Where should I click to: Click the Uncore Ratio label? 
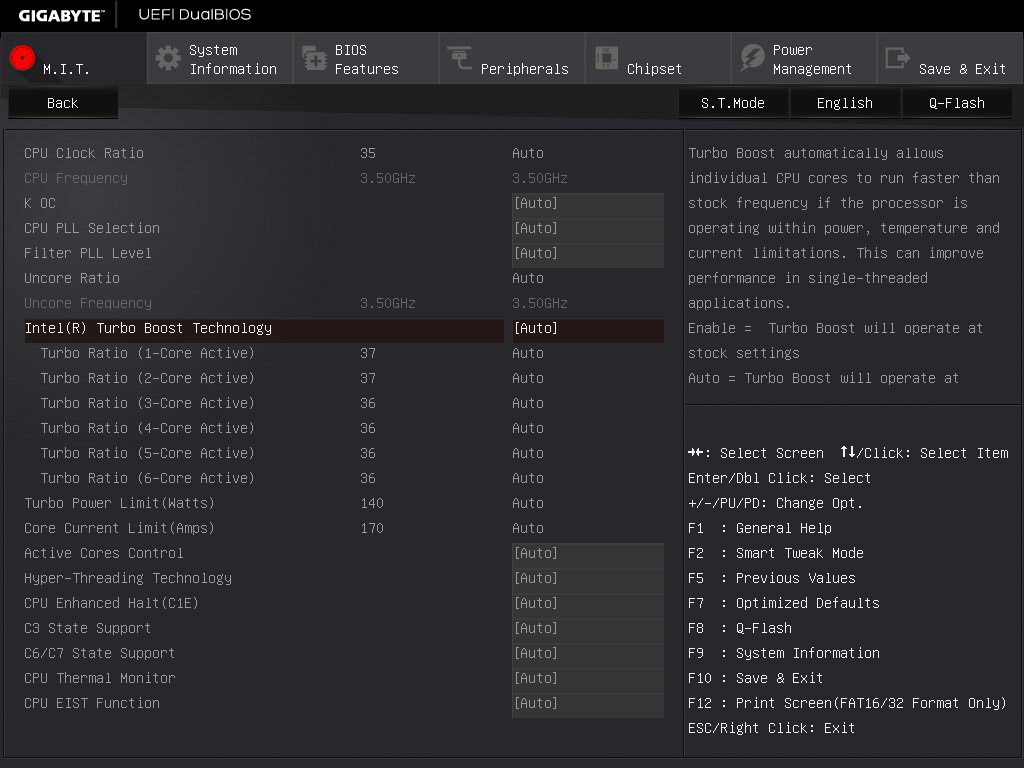(x=72, y=278)
